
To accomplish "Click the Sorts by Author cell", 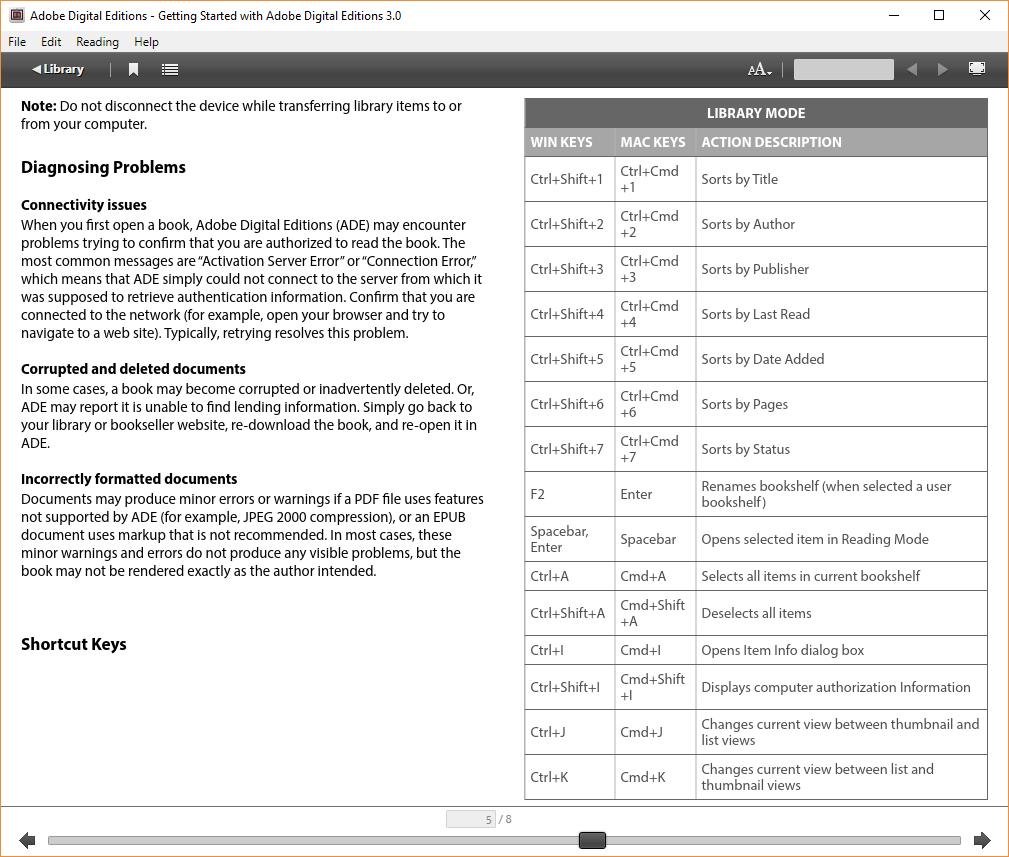I will [842, 225].
